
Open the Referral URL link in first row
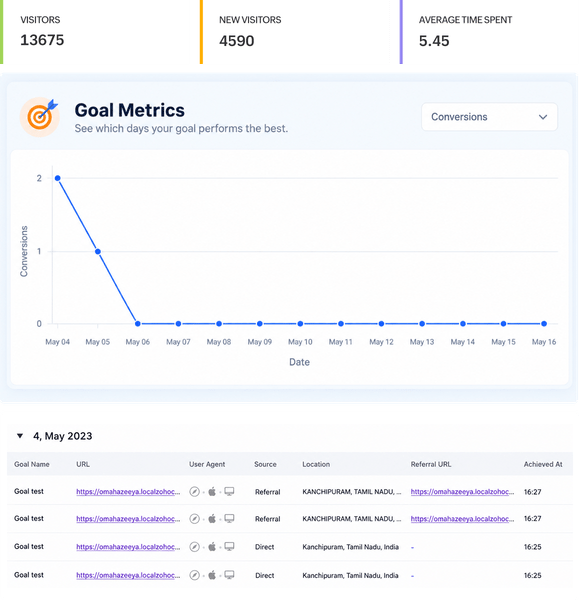(x=462, y=492)
